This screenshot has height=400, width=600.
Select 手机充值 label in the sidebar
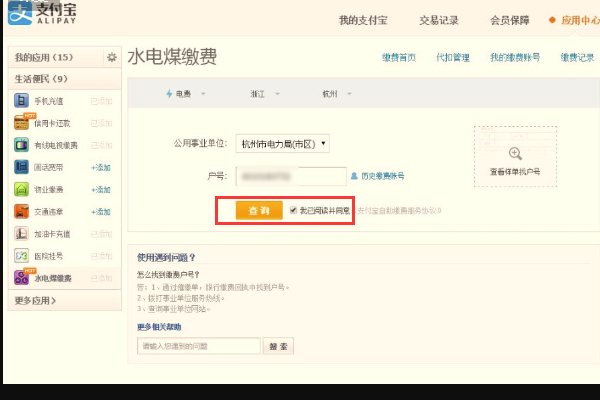coord(49,101)
